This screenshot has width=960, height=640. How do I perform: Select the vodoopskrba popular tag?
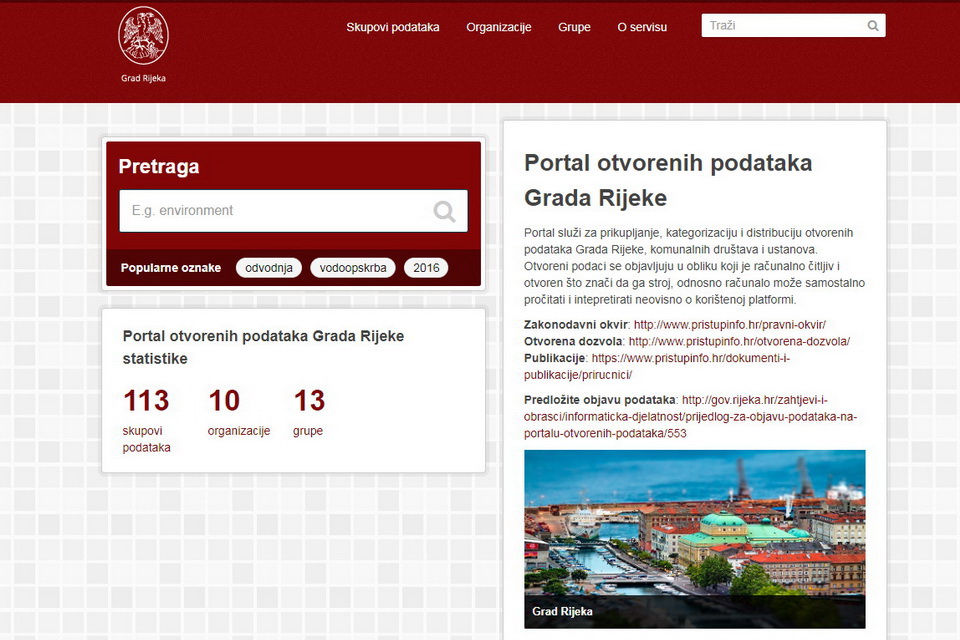(352, 267)
